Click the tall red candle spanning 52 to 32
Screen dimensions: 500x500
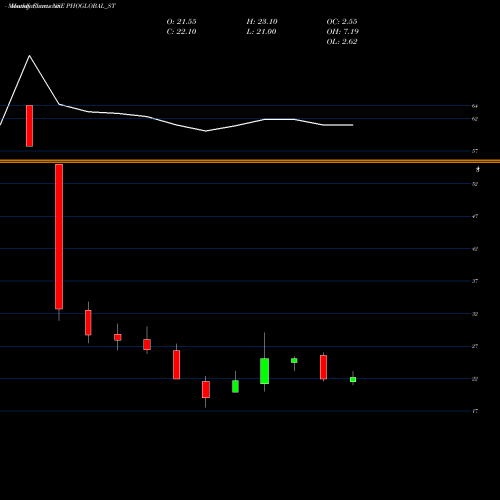pos(59,237)
